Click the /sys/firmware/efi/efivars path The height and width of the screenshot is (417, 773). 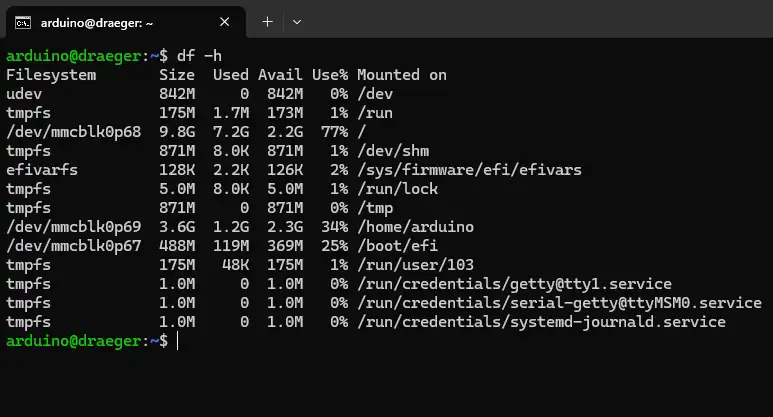pos(469,170)
